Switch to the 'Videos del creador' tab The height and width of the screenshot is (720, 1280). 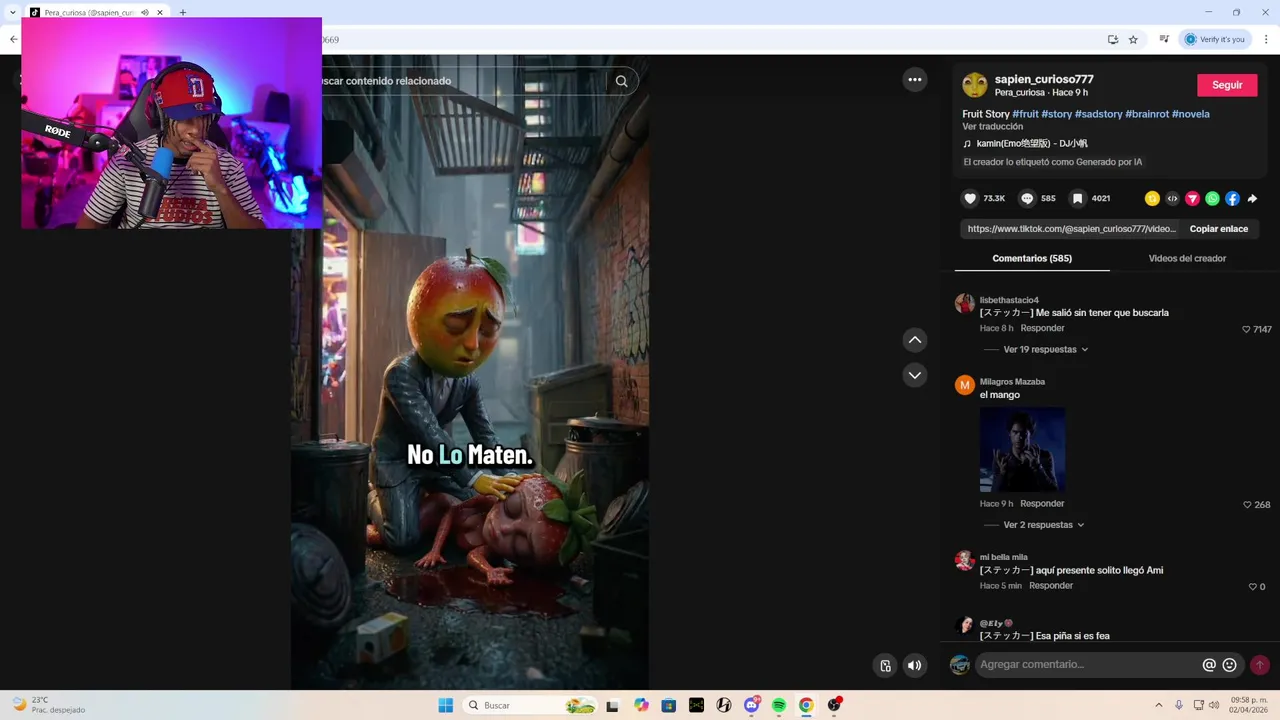(x=1187, y=258)
